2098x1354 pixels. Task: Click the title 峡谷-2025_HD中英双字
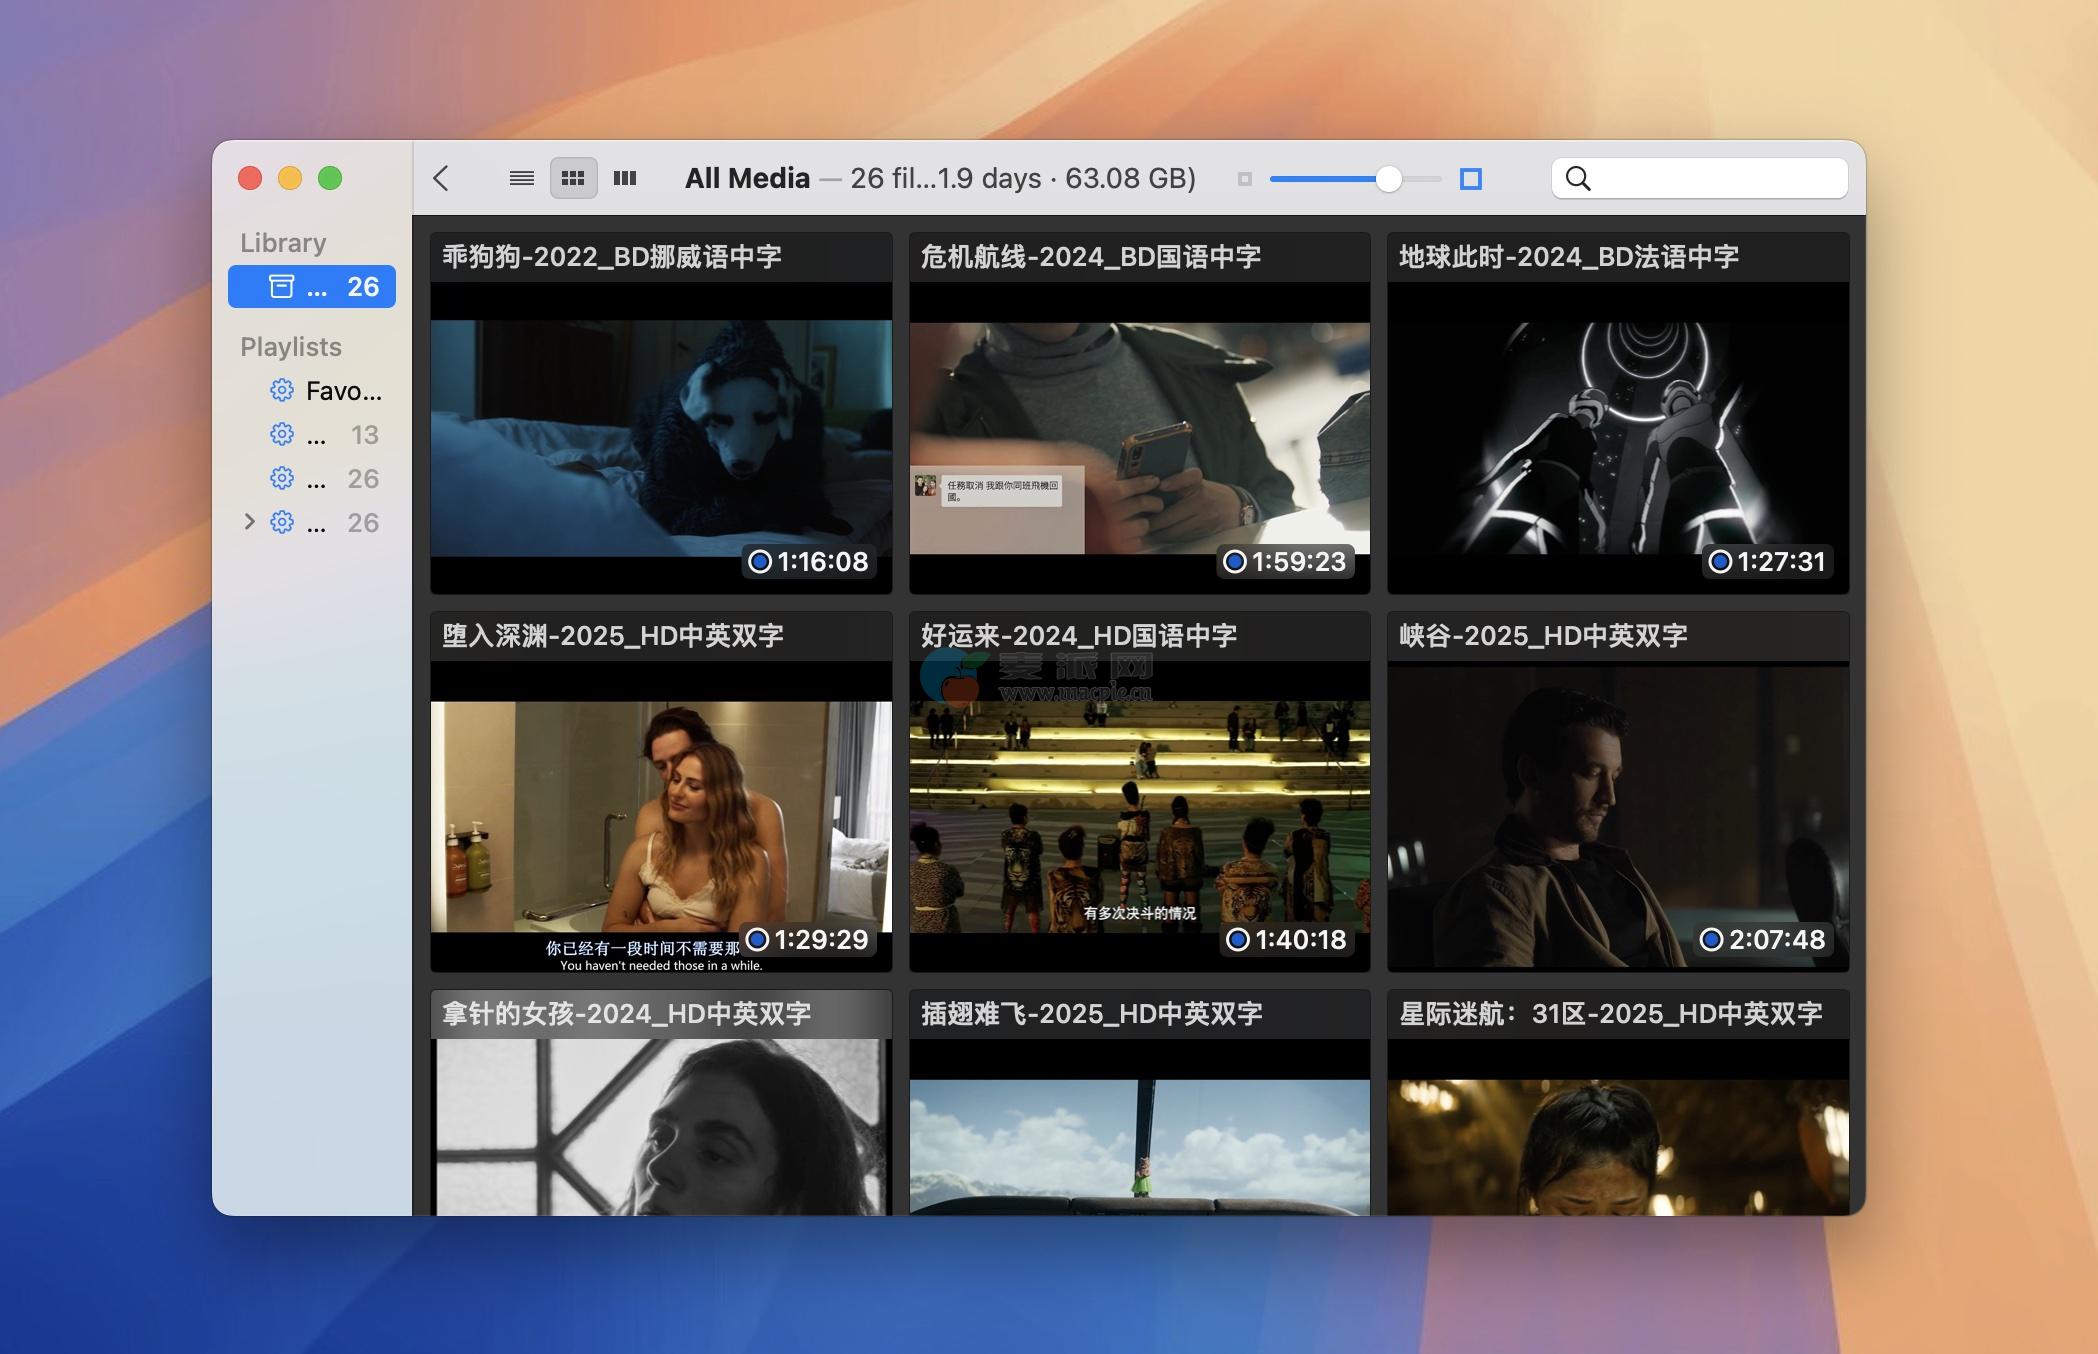click(1543, 636)
